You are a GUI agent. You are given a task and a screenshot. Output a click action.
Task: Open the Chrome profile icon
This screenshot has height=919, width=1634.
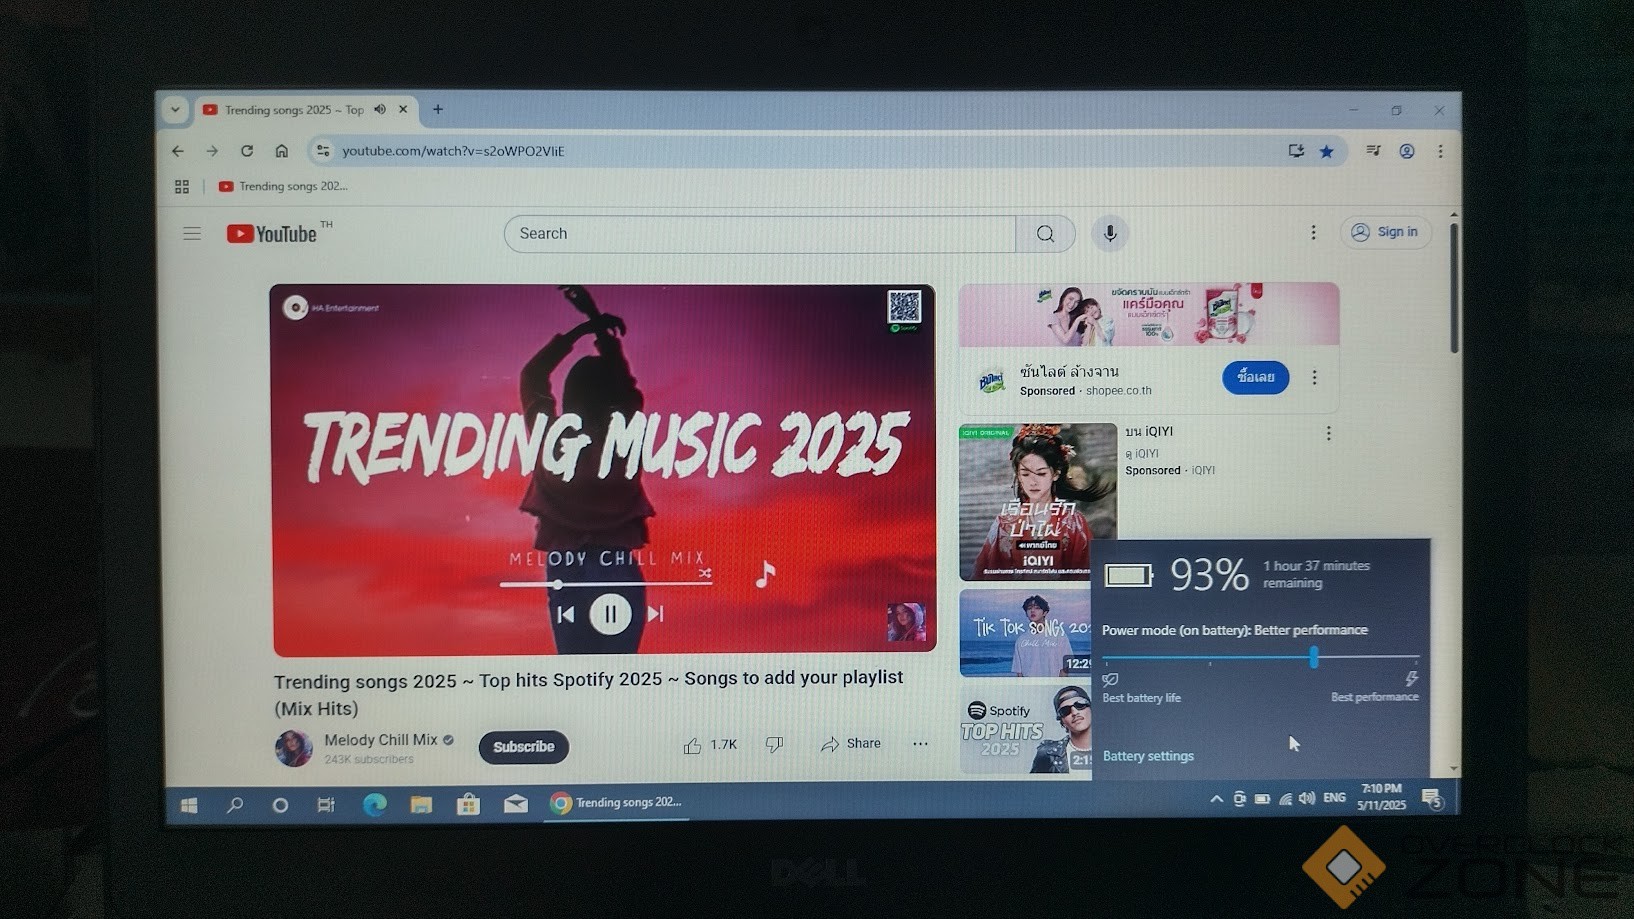(1407, 151)
